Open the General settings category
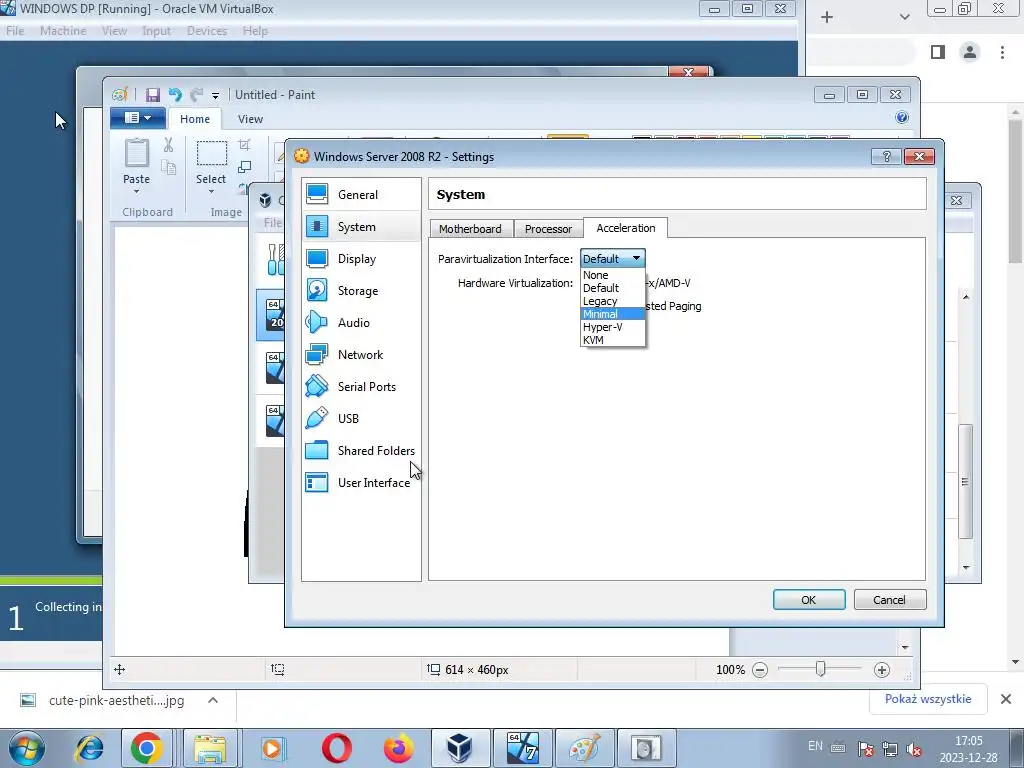1024x768 pixels. (361, 194)
